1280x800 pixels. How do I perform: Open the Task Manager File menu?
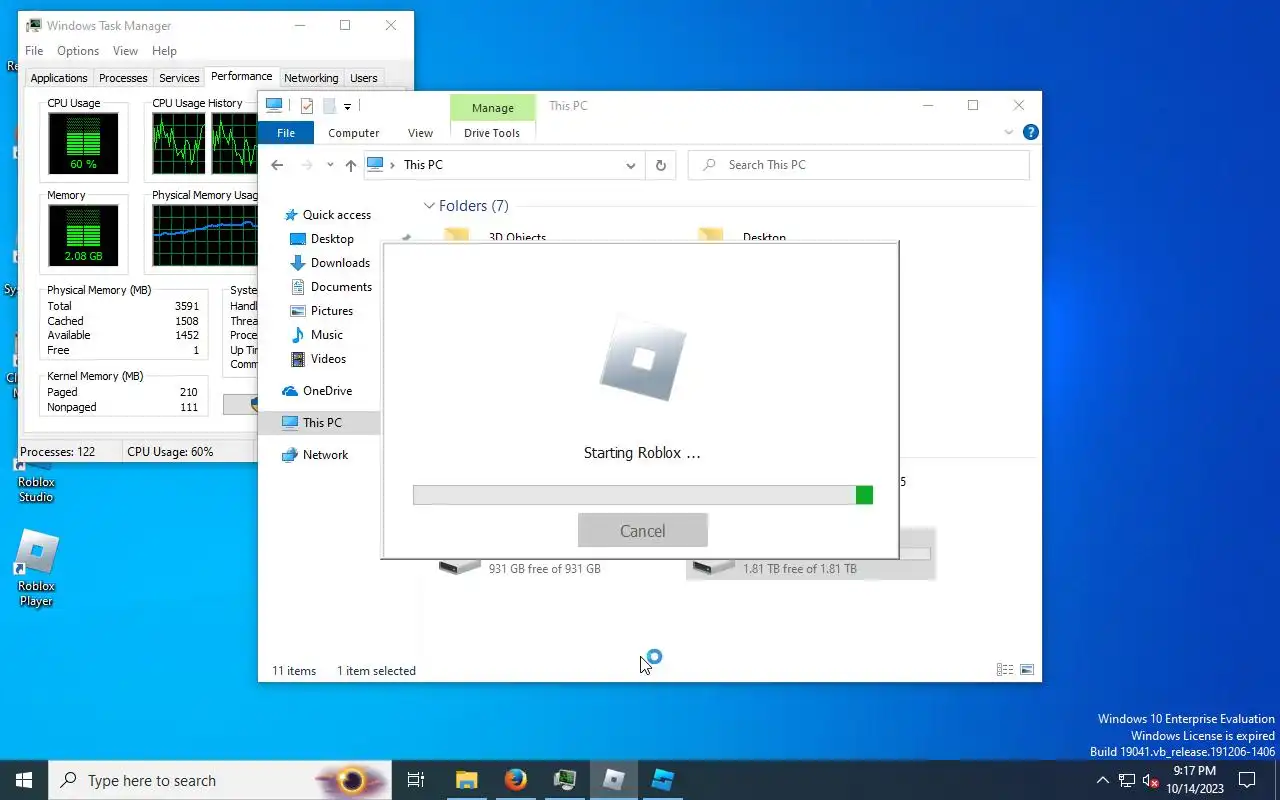point(34,51)
